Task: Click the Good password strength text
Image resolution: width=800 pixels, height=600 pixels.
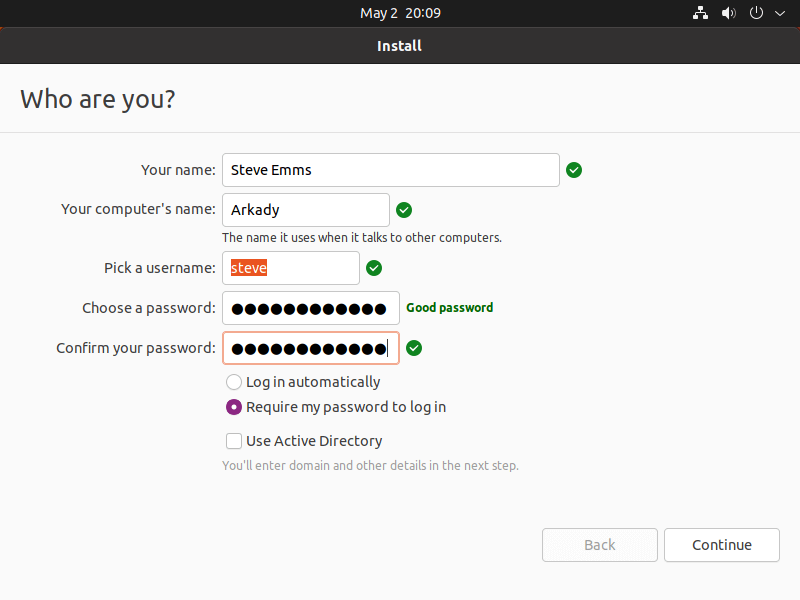Action: (449, 308)
